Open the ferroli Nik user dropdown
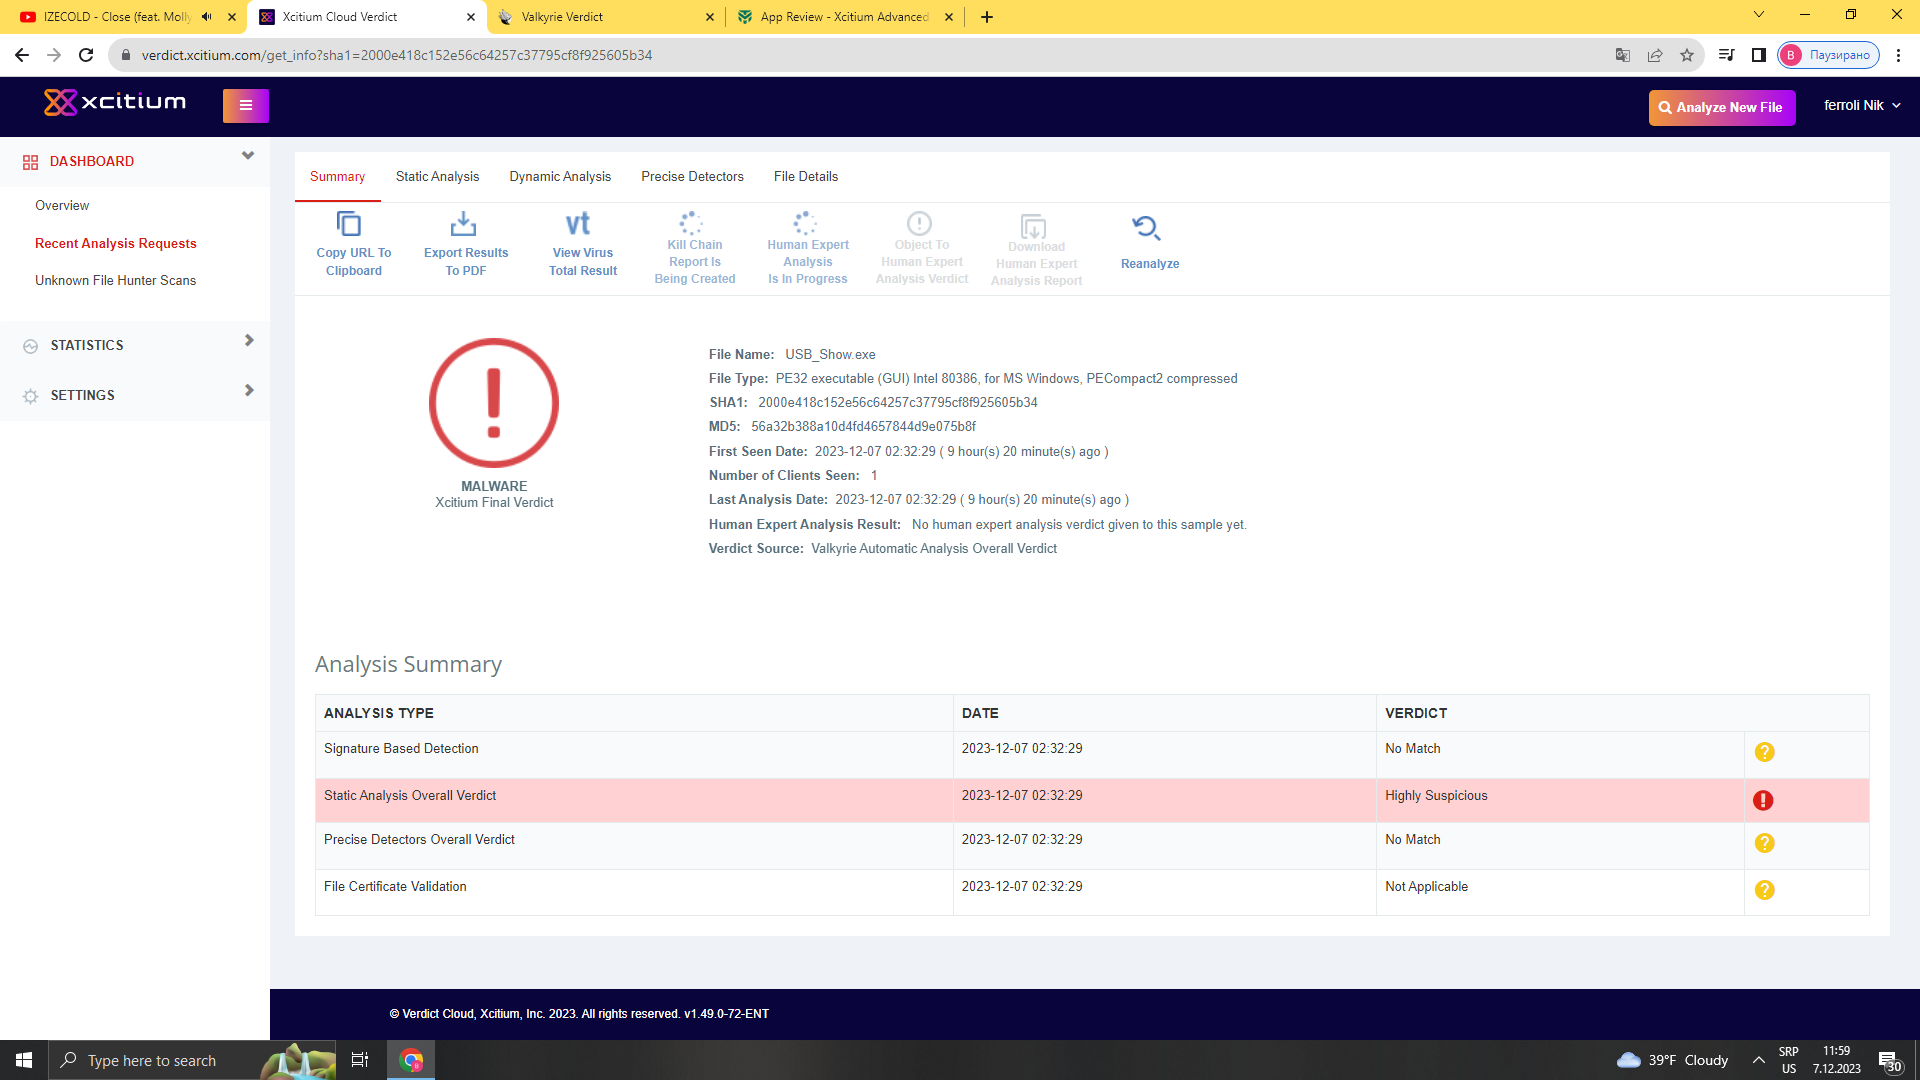The height and width of the screenshot is (1080, 1920). click(x=1862, y=106)
